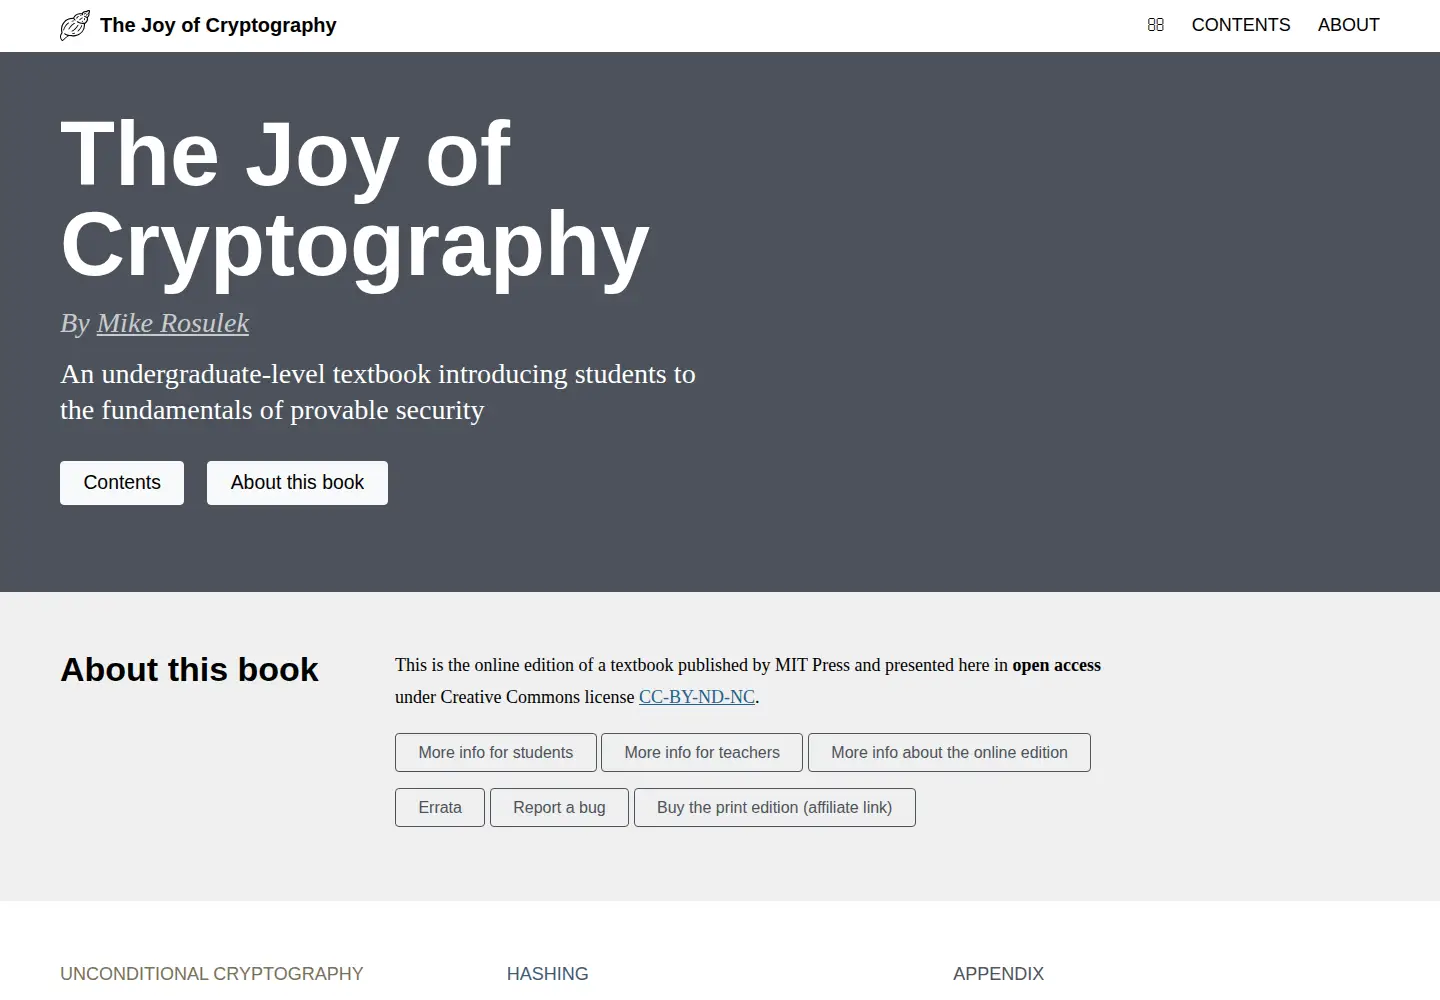Click More info for students button
This screenshot has height=1000, width=1440.
click(496, 753)
